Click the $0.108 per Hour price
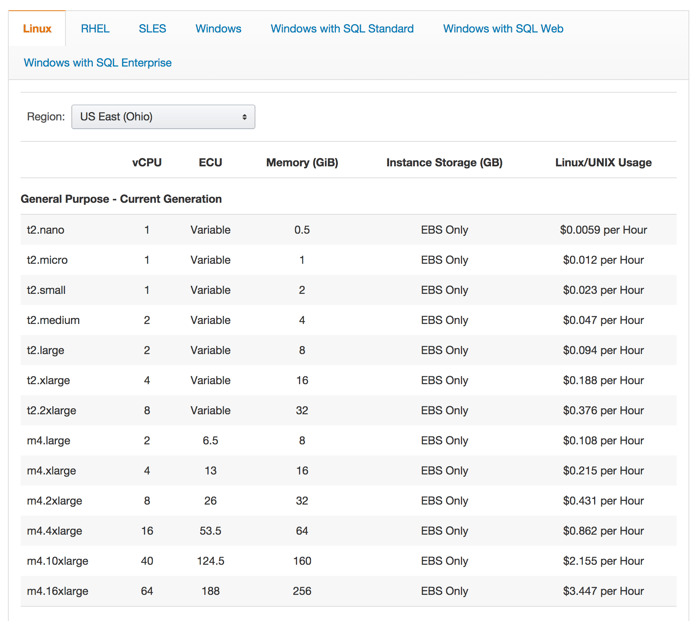The image size is (698, 621). [x=603, y=441]
